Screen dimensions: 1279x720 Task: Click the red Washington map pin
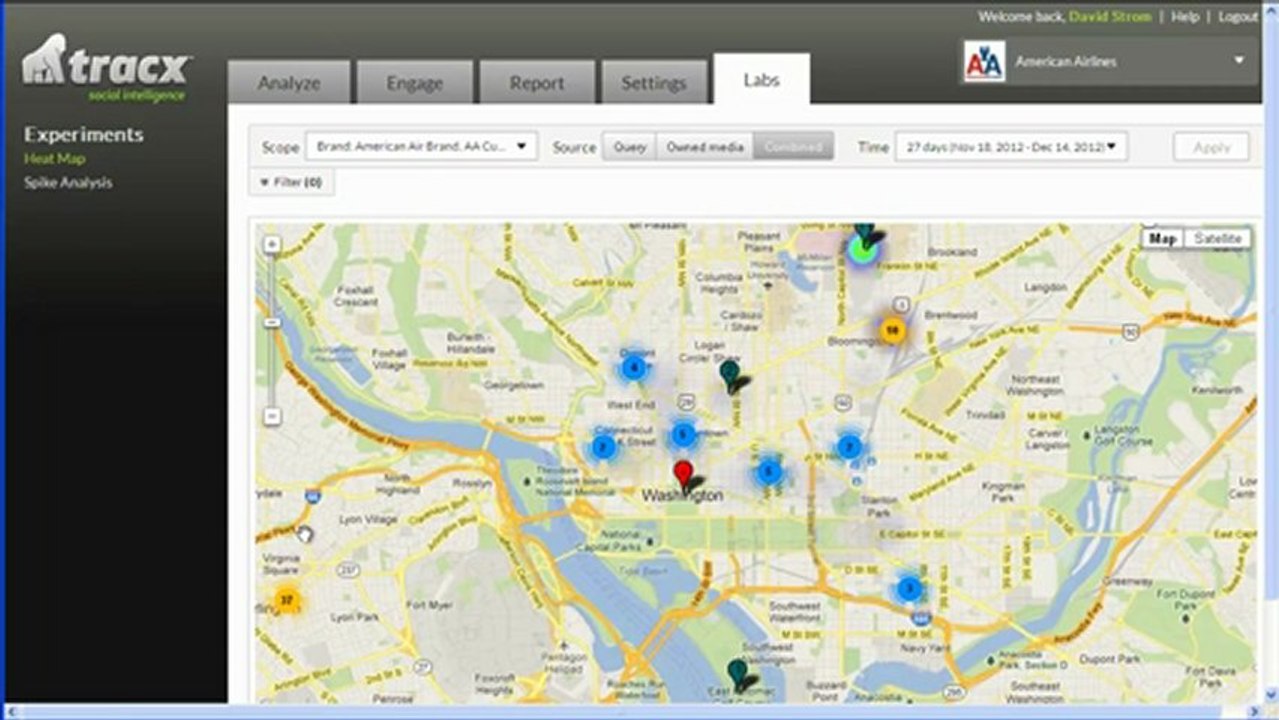click(683, 474)
